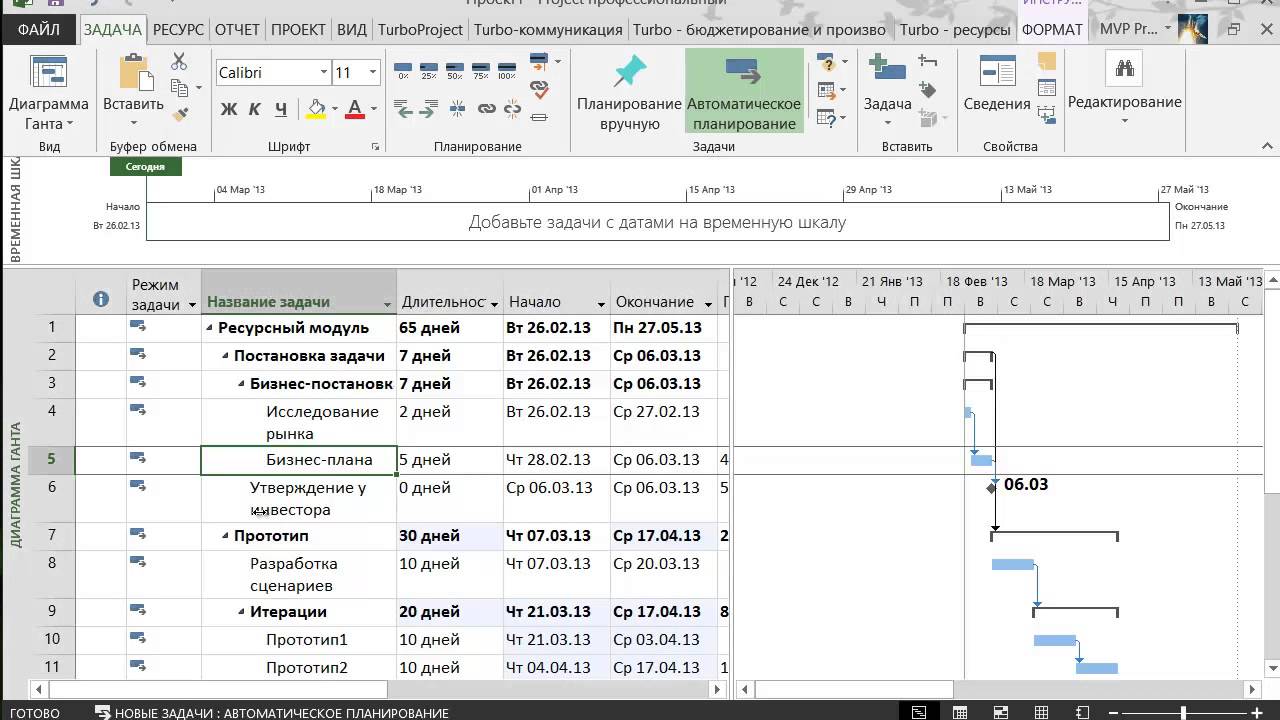Split the task

pos(458,109)
